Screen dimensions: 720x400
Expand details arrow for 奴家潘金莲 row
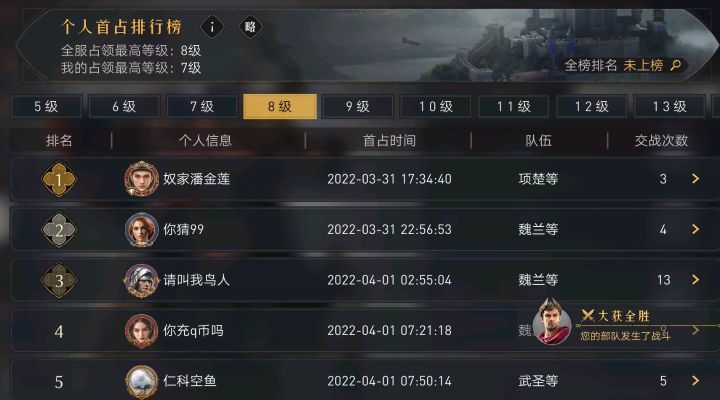695,179
